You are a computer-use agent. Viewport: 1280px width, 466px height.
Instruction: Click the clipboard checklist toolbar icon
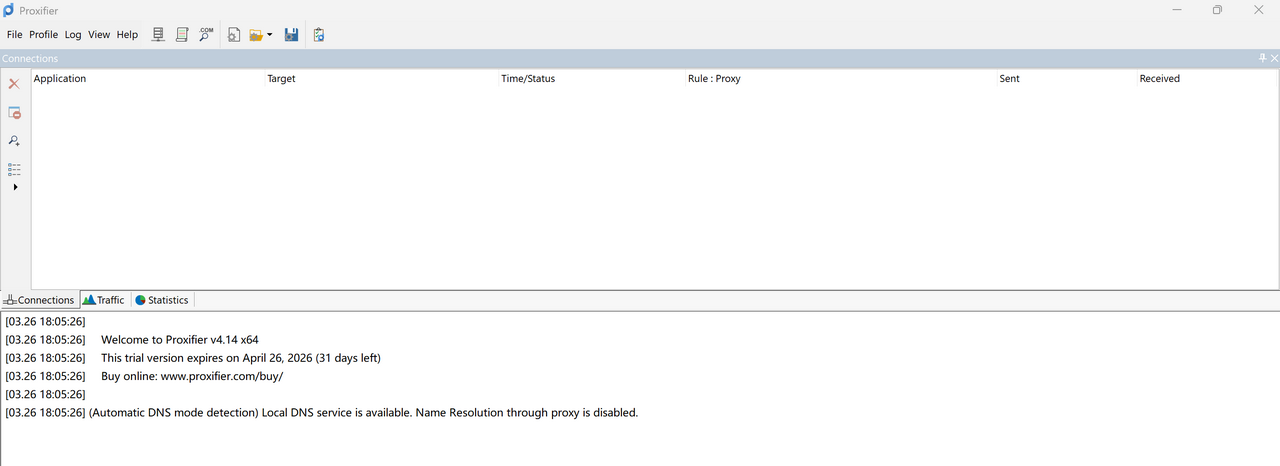[318, 35]
